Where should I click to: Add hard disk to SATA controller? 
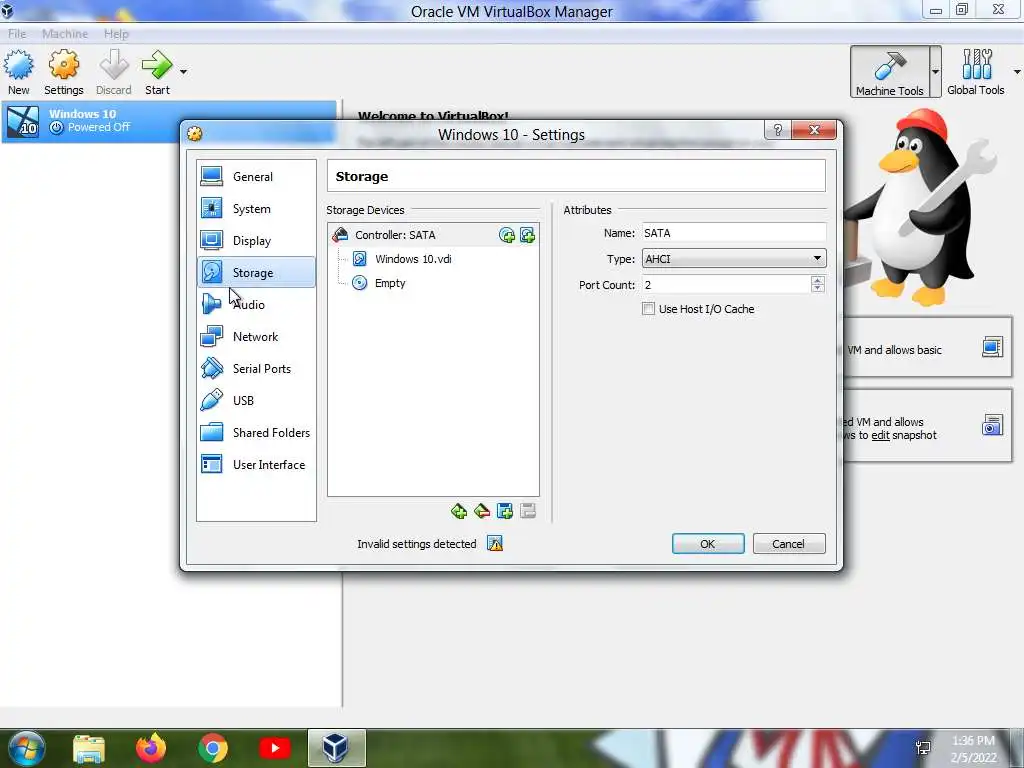point(527,235)
